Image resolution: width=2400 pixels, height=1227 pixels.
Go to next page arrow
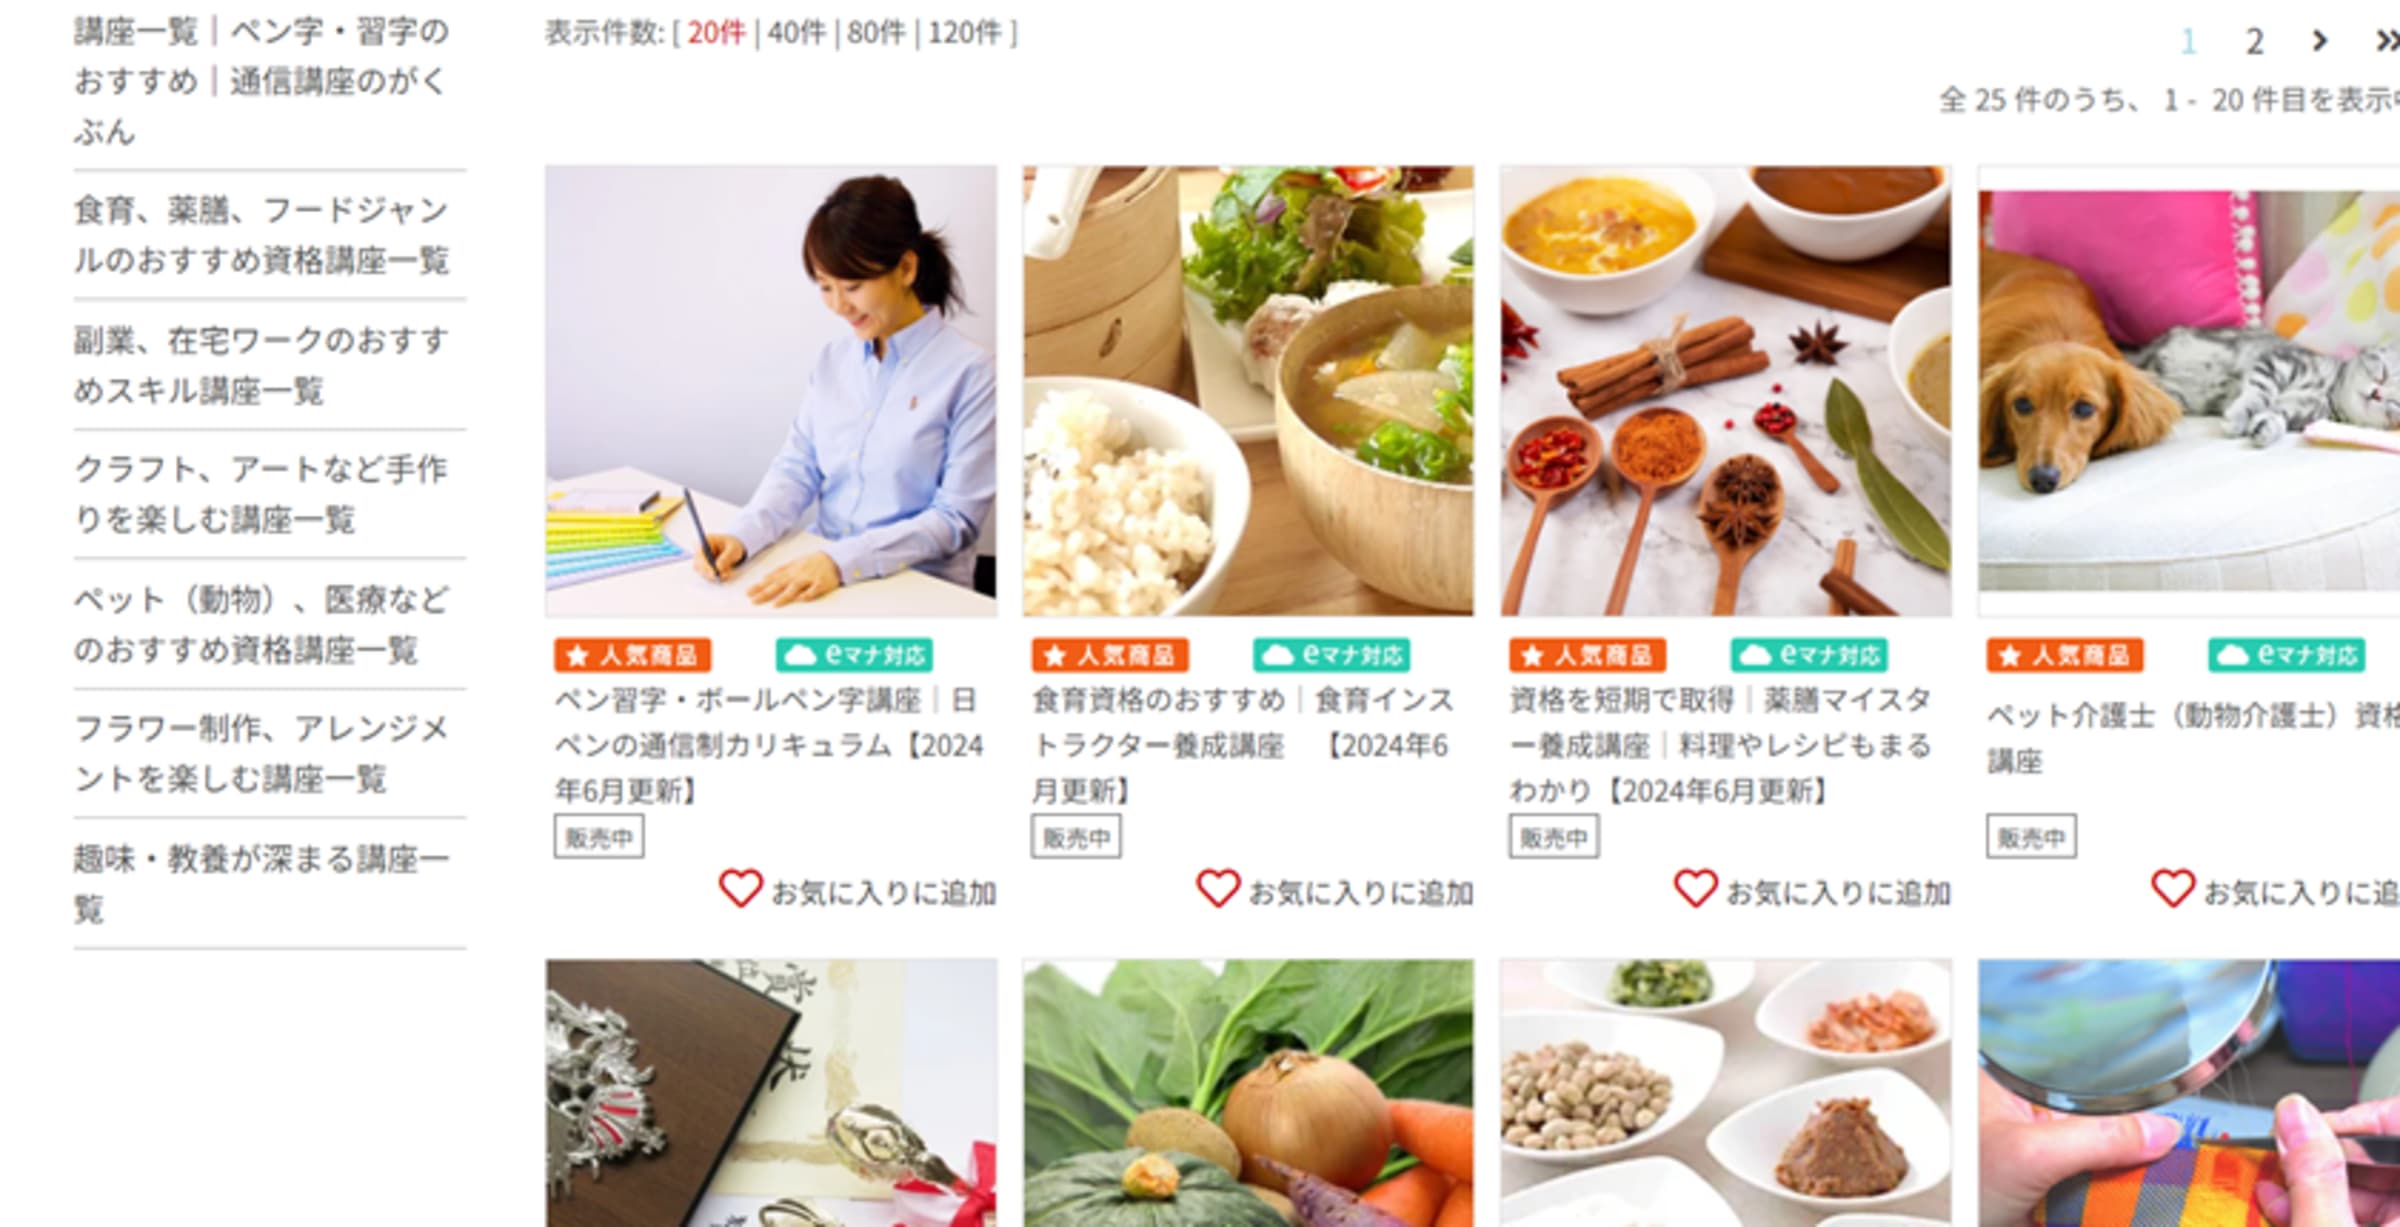[x=2321, y=41]
